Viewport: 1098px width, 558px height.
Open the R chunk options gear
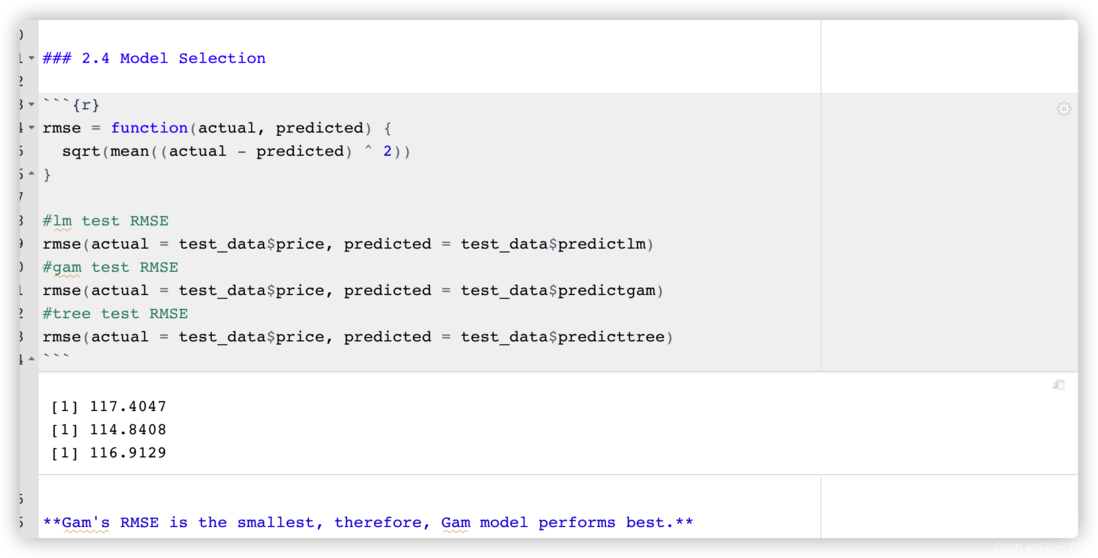(x=1064, y=109)
